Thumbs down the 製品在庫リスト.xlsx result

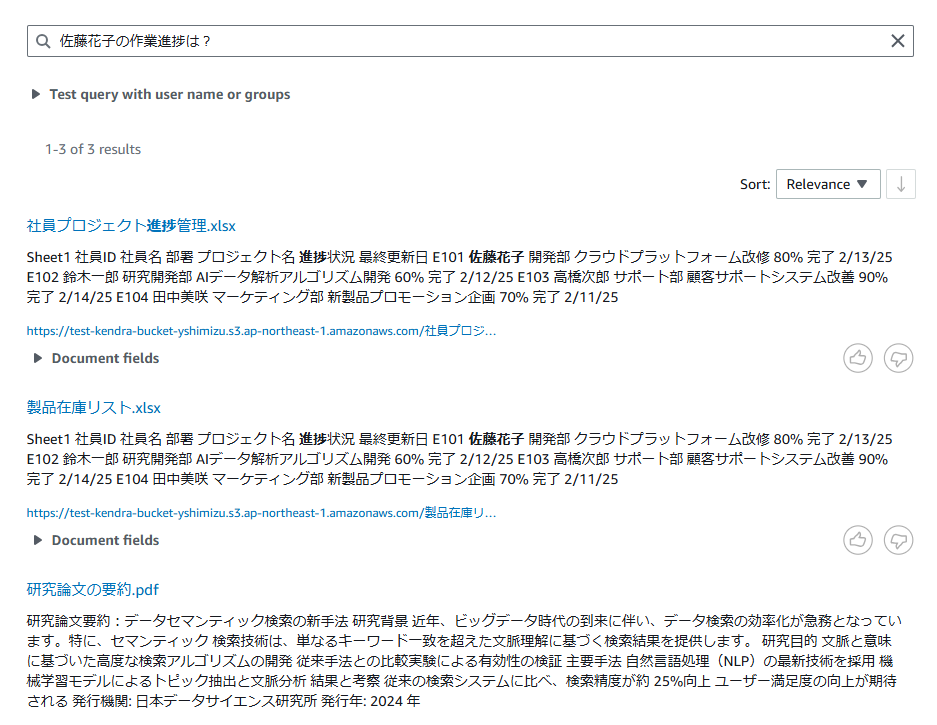pyautogui.click(x=898, y=540)
